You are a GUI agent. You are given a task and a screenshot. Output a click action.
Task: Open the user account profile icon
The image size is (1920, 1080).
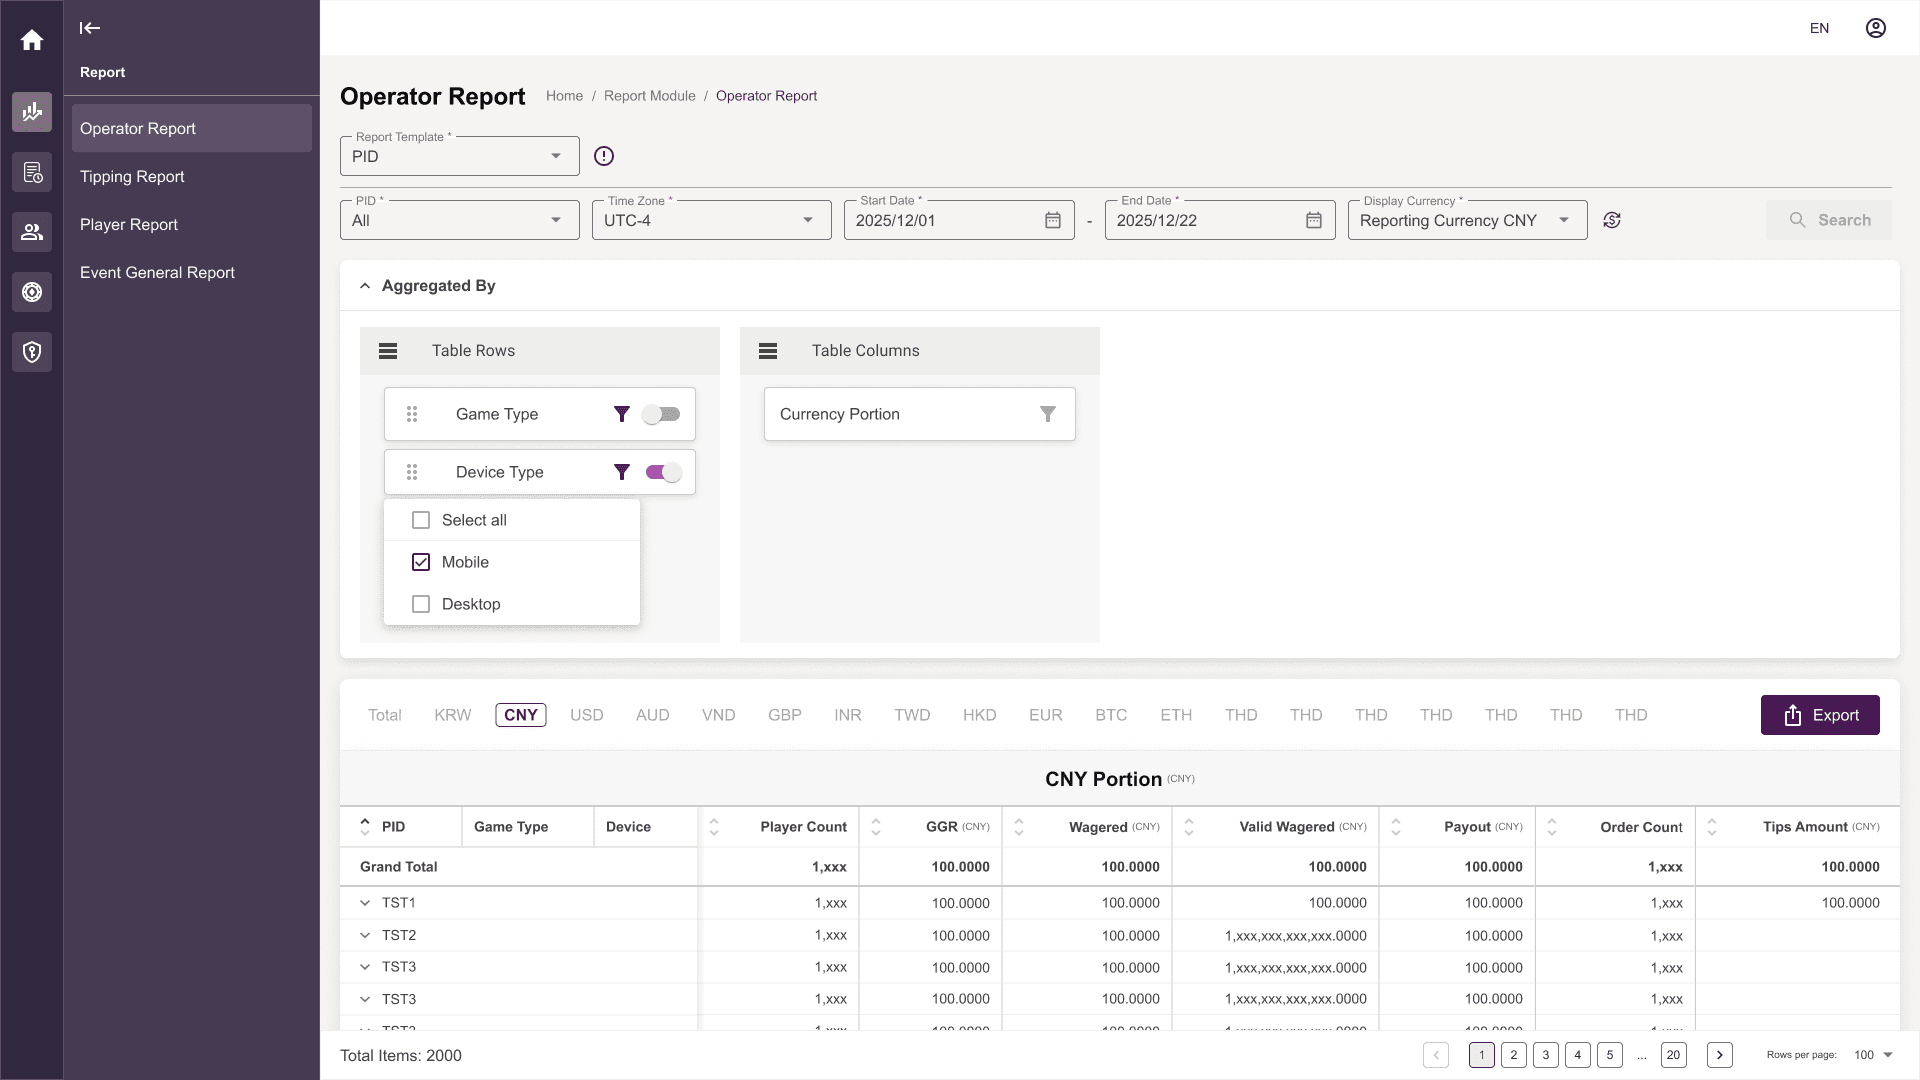[x=1876, y=28]
